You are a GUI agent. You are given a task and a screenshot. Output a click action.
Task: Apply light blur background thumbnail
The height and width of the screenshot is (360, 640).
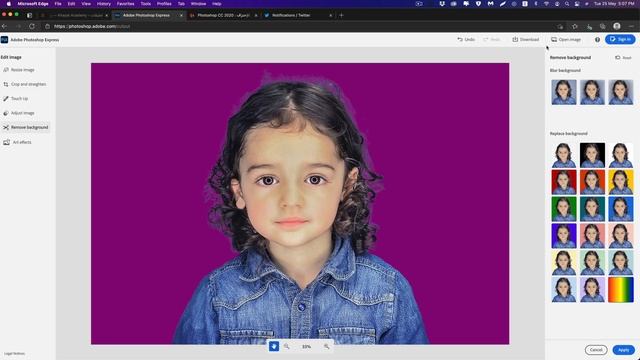564,92
